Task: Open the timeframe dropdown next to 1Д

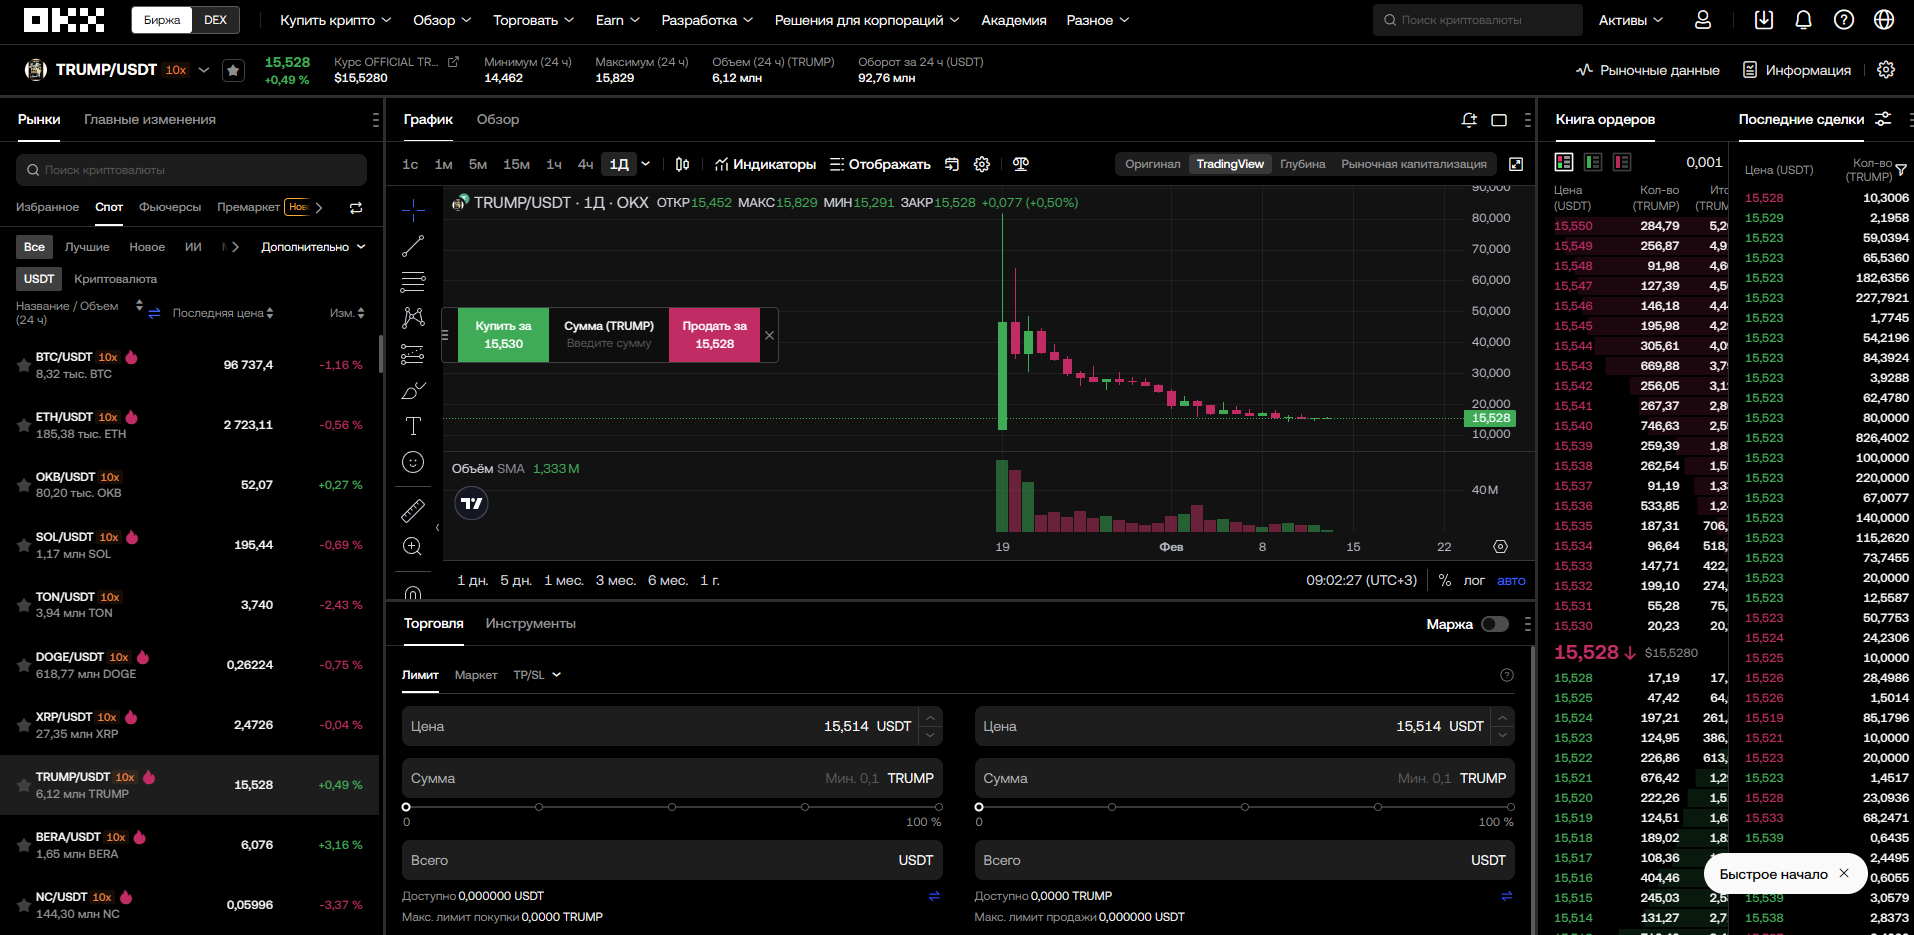Action: [x=646, y=164]
